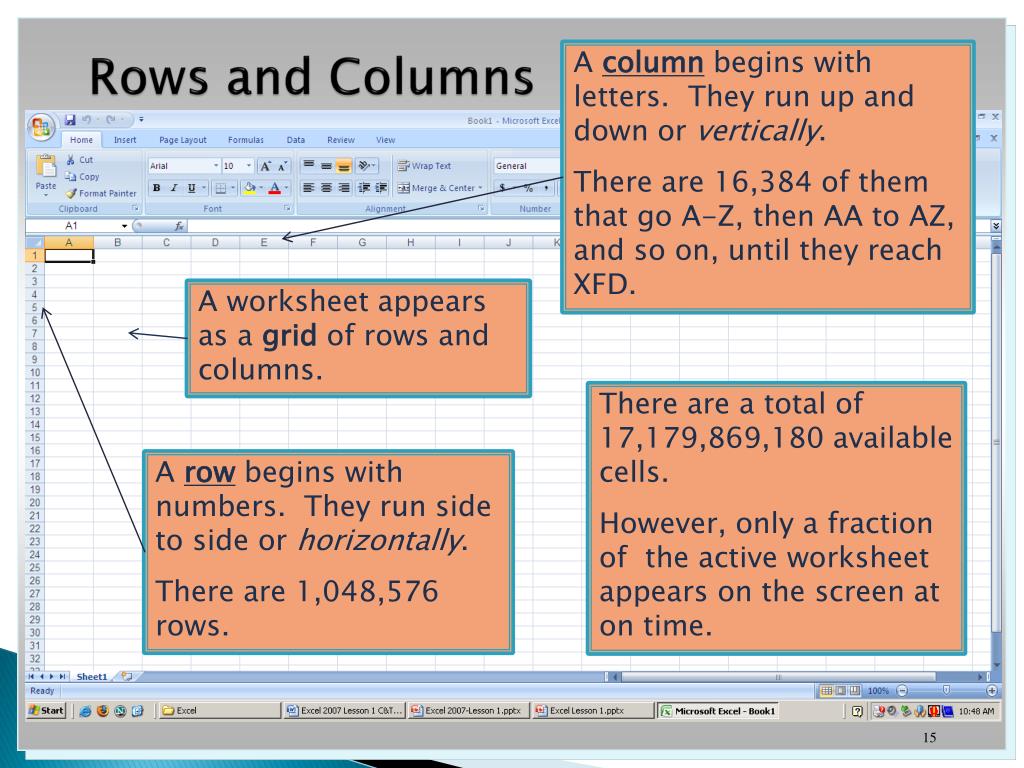Open the Office Button menu
The width and height of the screenshot is (1024, 768).
click(40, 126)
